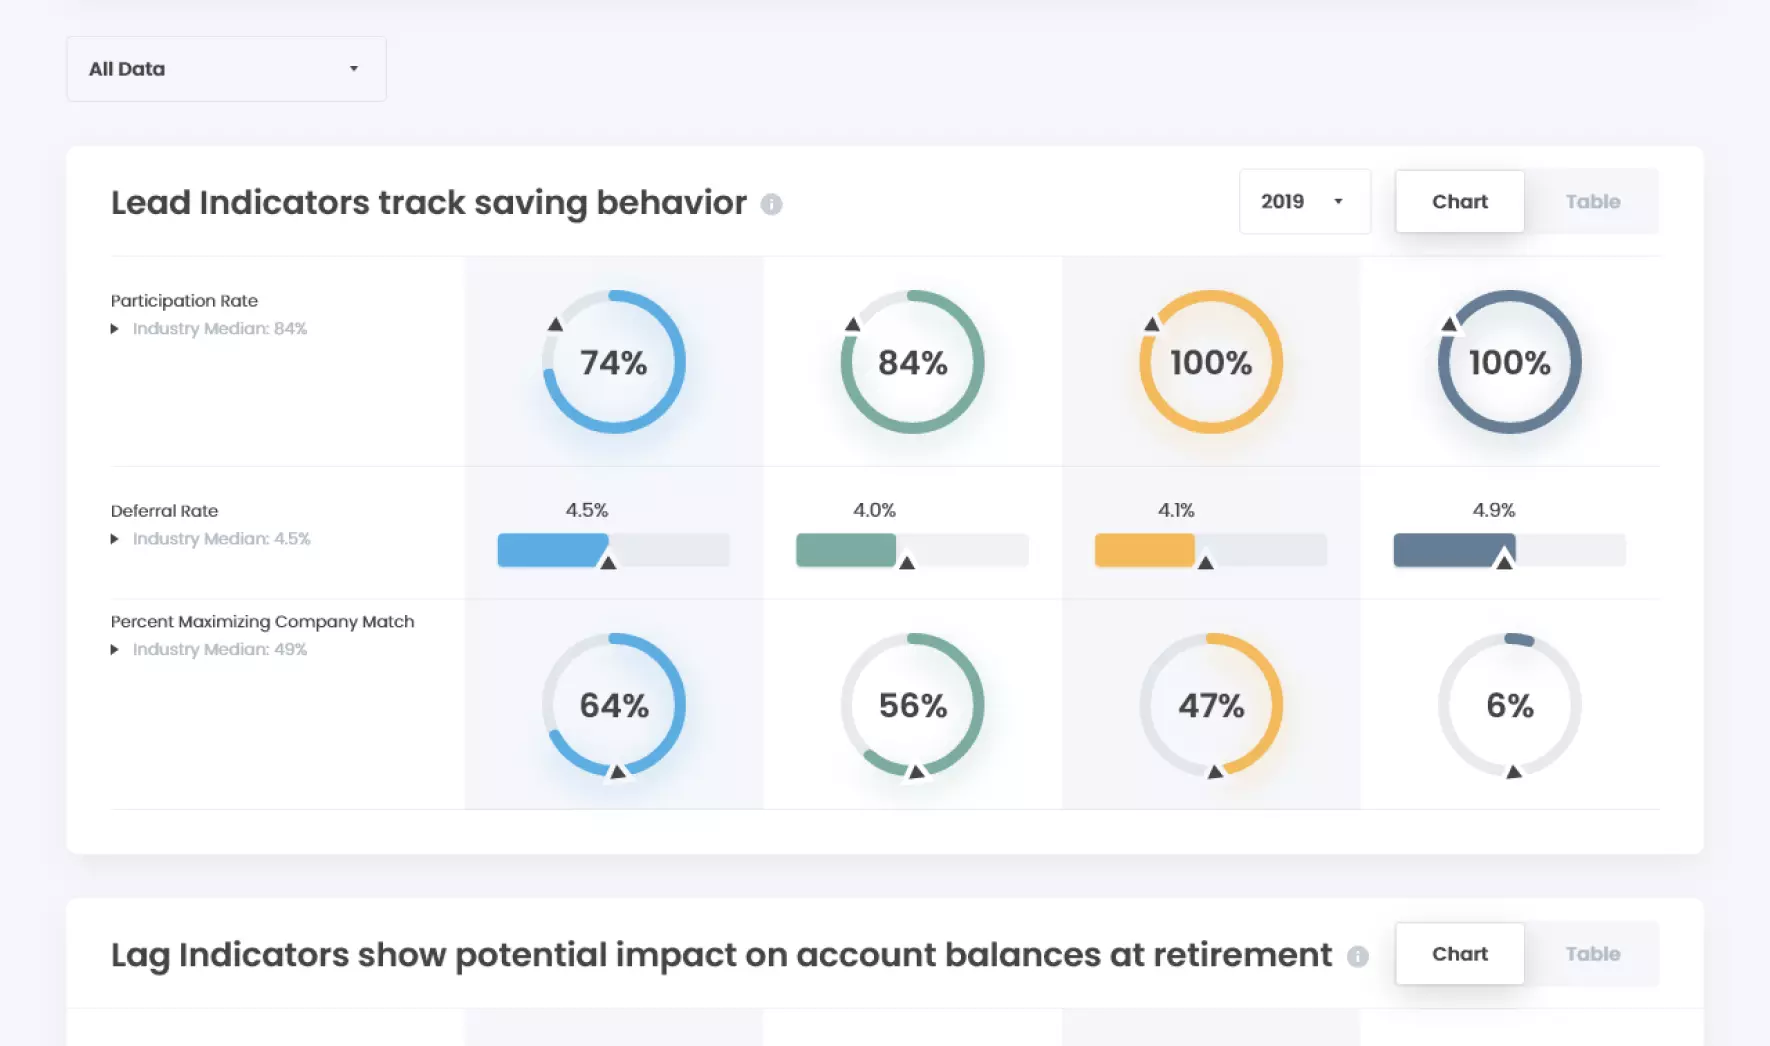Click median marker under 4.9% bar
The image size is (1770, 1046).
click(x=1504, y=563)
